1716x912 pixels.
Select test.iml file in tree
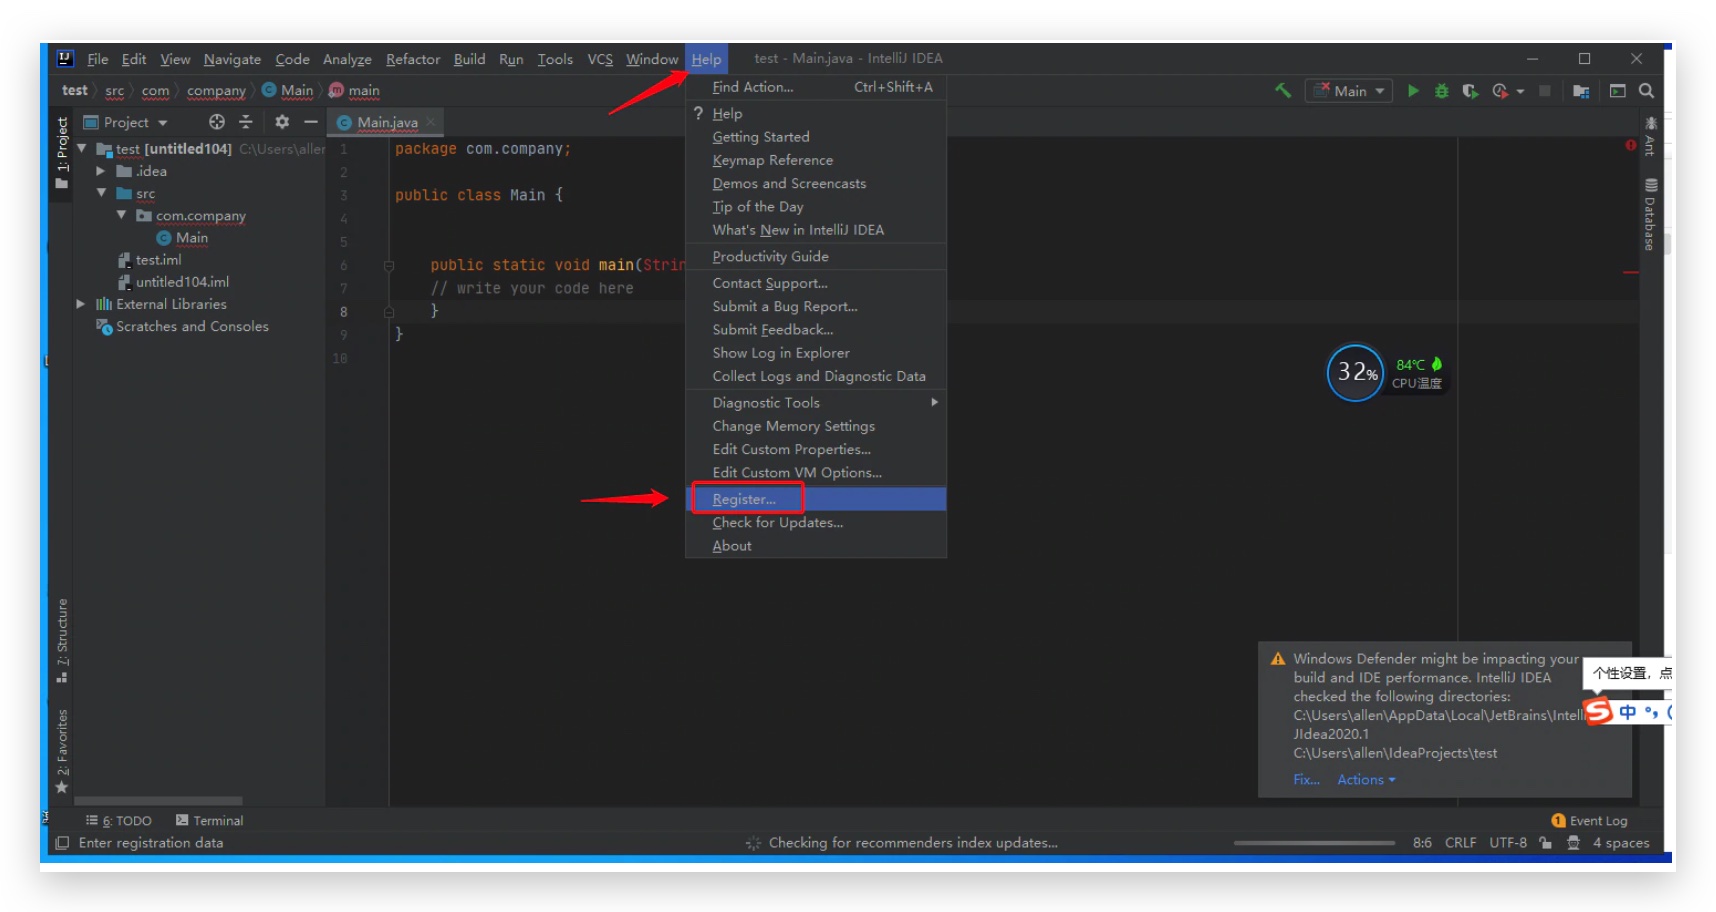(150, 260)
